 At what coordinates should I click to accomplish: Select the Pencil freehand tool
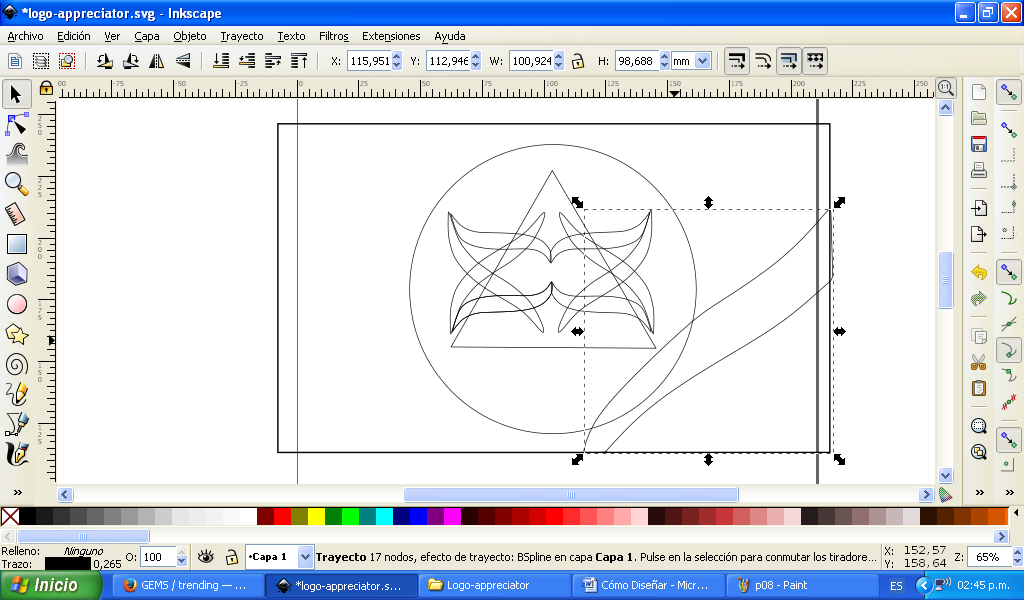pos(16,394)
